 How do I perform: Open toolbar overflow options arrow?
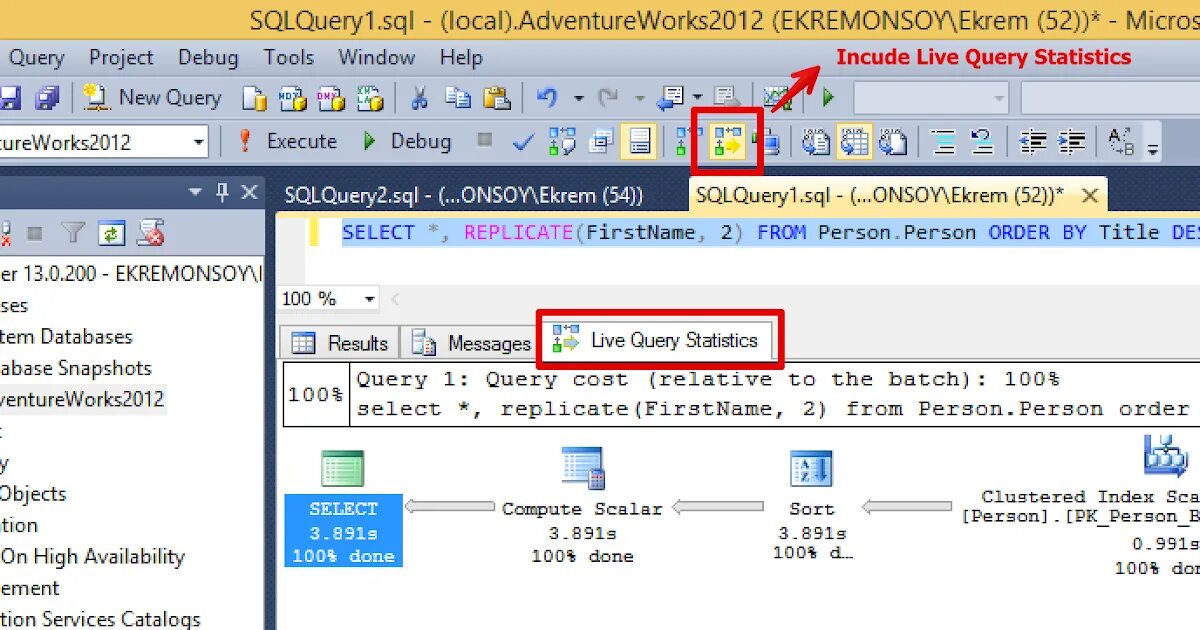tap(1153, 150)
